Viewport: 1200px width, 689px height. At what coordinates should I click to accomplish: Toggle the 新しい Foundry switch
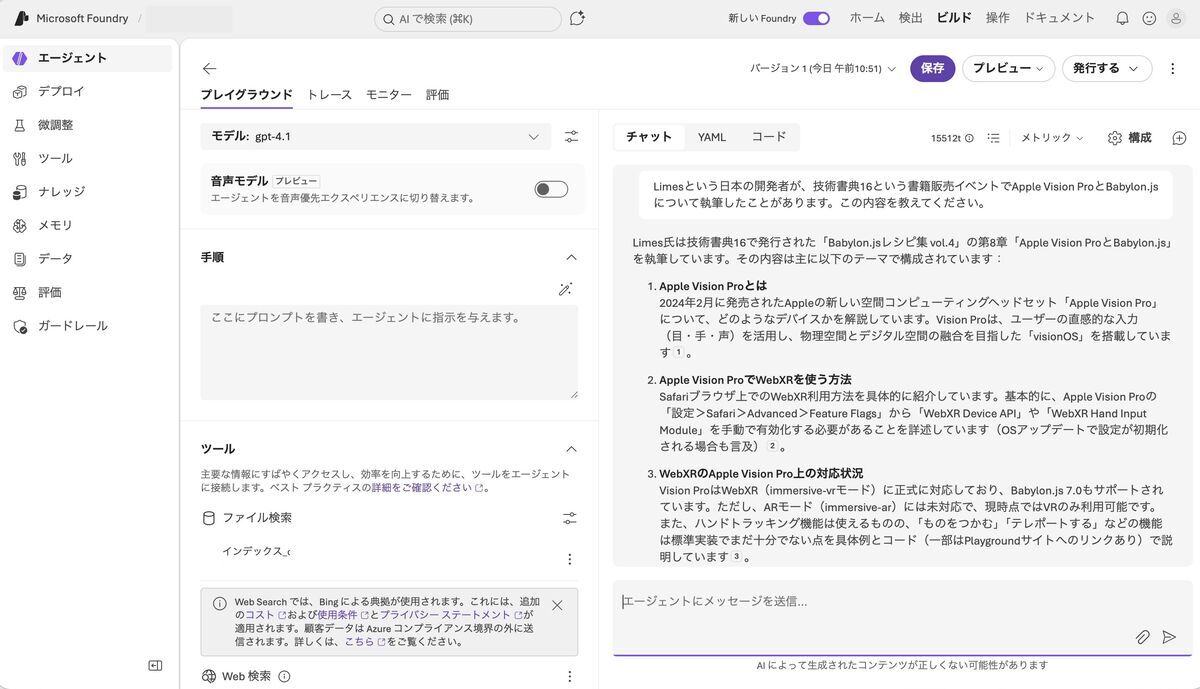pos(816,18)
